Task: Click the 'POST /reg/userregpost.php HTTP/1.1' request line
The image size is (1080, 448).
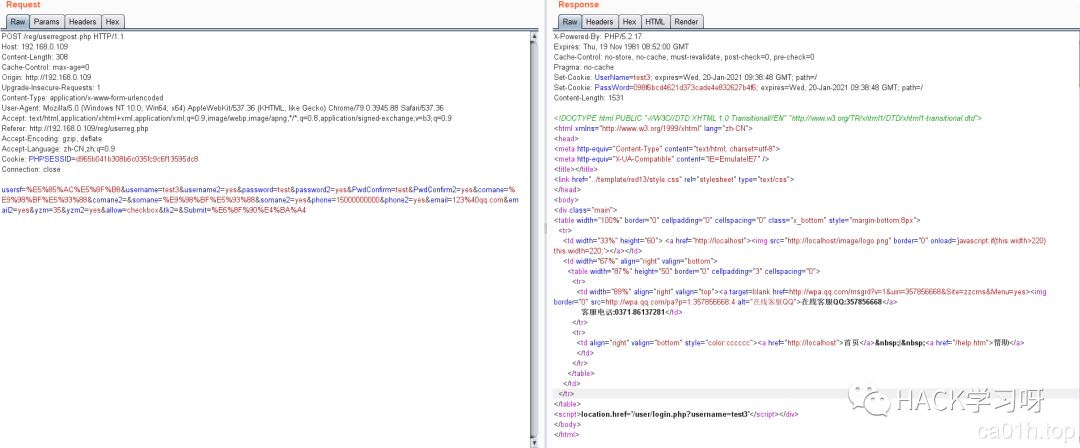Action: coord(63,36)
